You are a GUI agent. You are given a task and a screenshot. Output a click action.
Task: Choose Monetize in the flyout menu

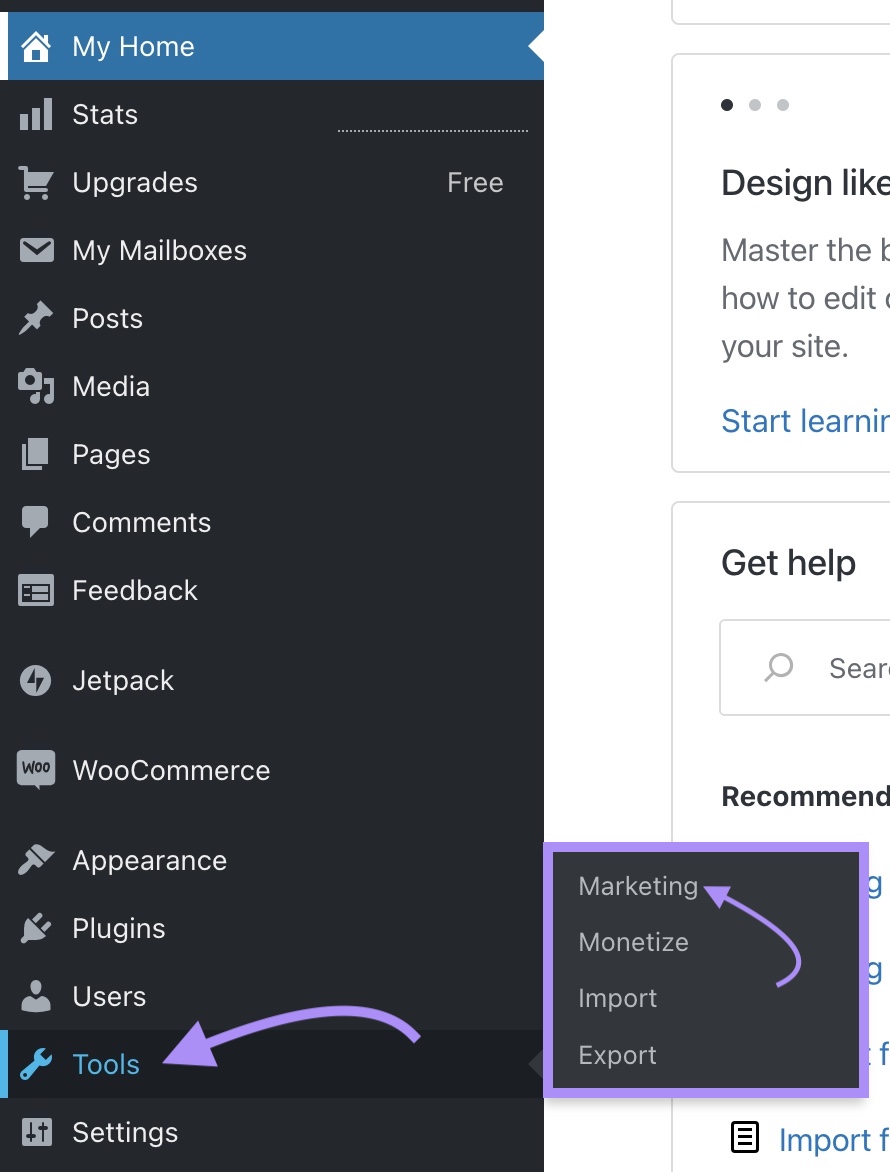coord(633,942)
